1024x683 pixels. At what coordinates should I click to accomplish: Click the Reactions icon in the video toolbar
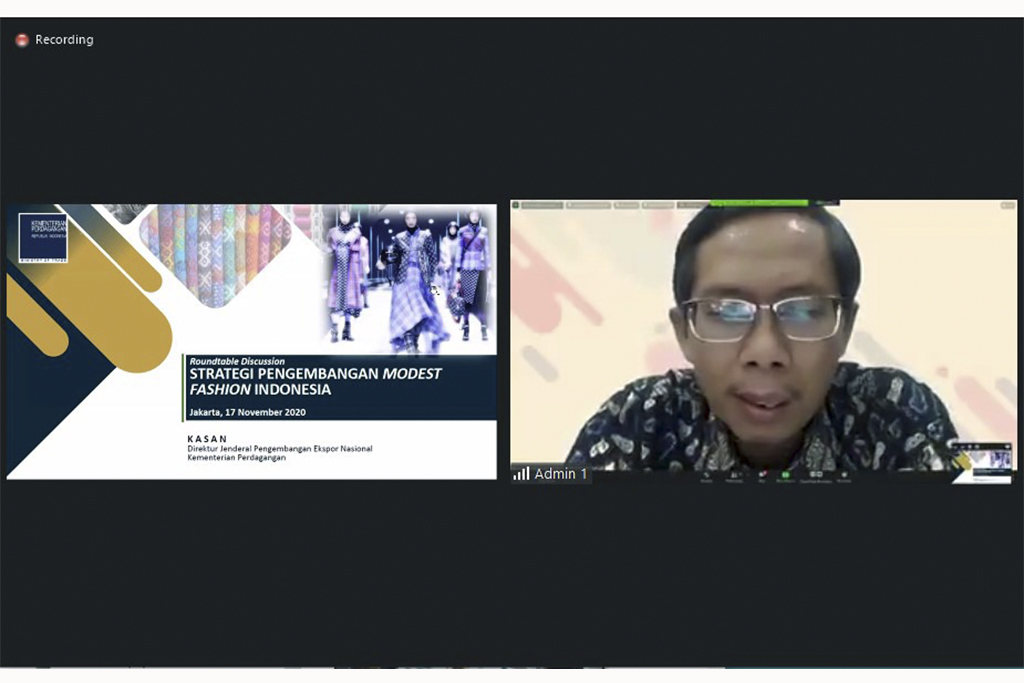(843, 475)
